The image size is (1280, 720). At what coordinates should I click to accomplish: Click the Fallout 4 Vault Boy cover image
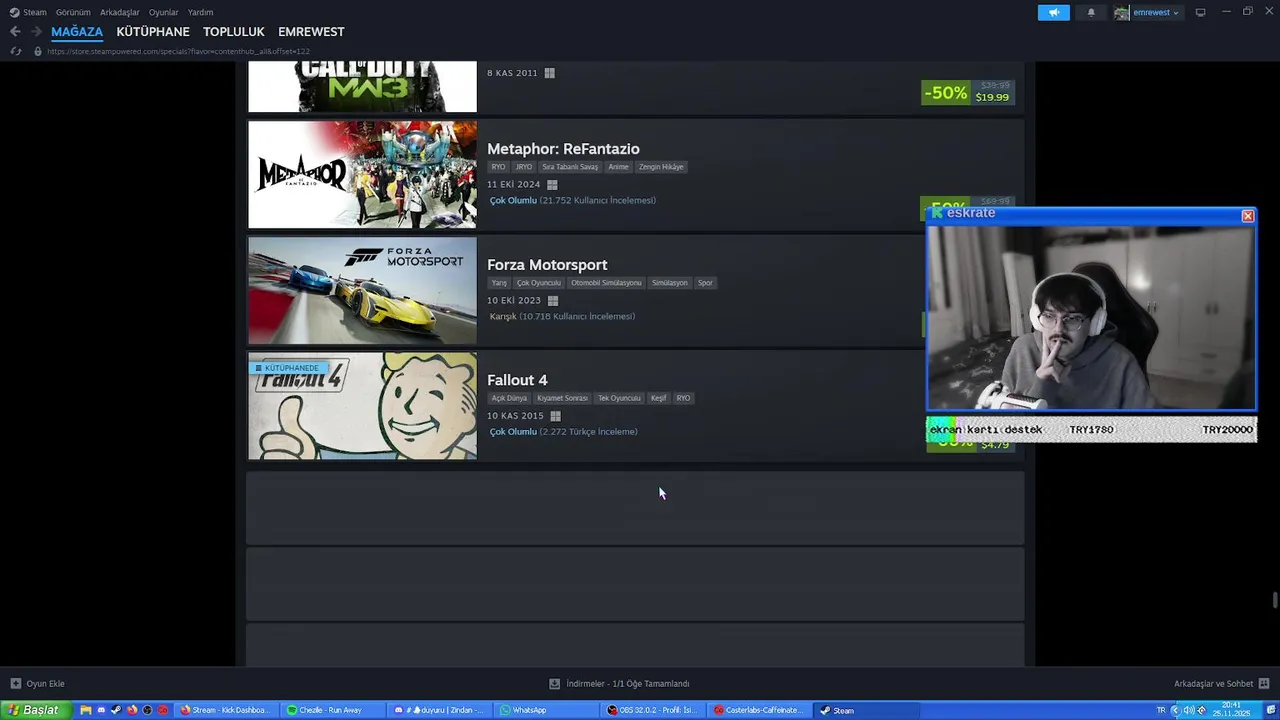(x=362, y=406)
